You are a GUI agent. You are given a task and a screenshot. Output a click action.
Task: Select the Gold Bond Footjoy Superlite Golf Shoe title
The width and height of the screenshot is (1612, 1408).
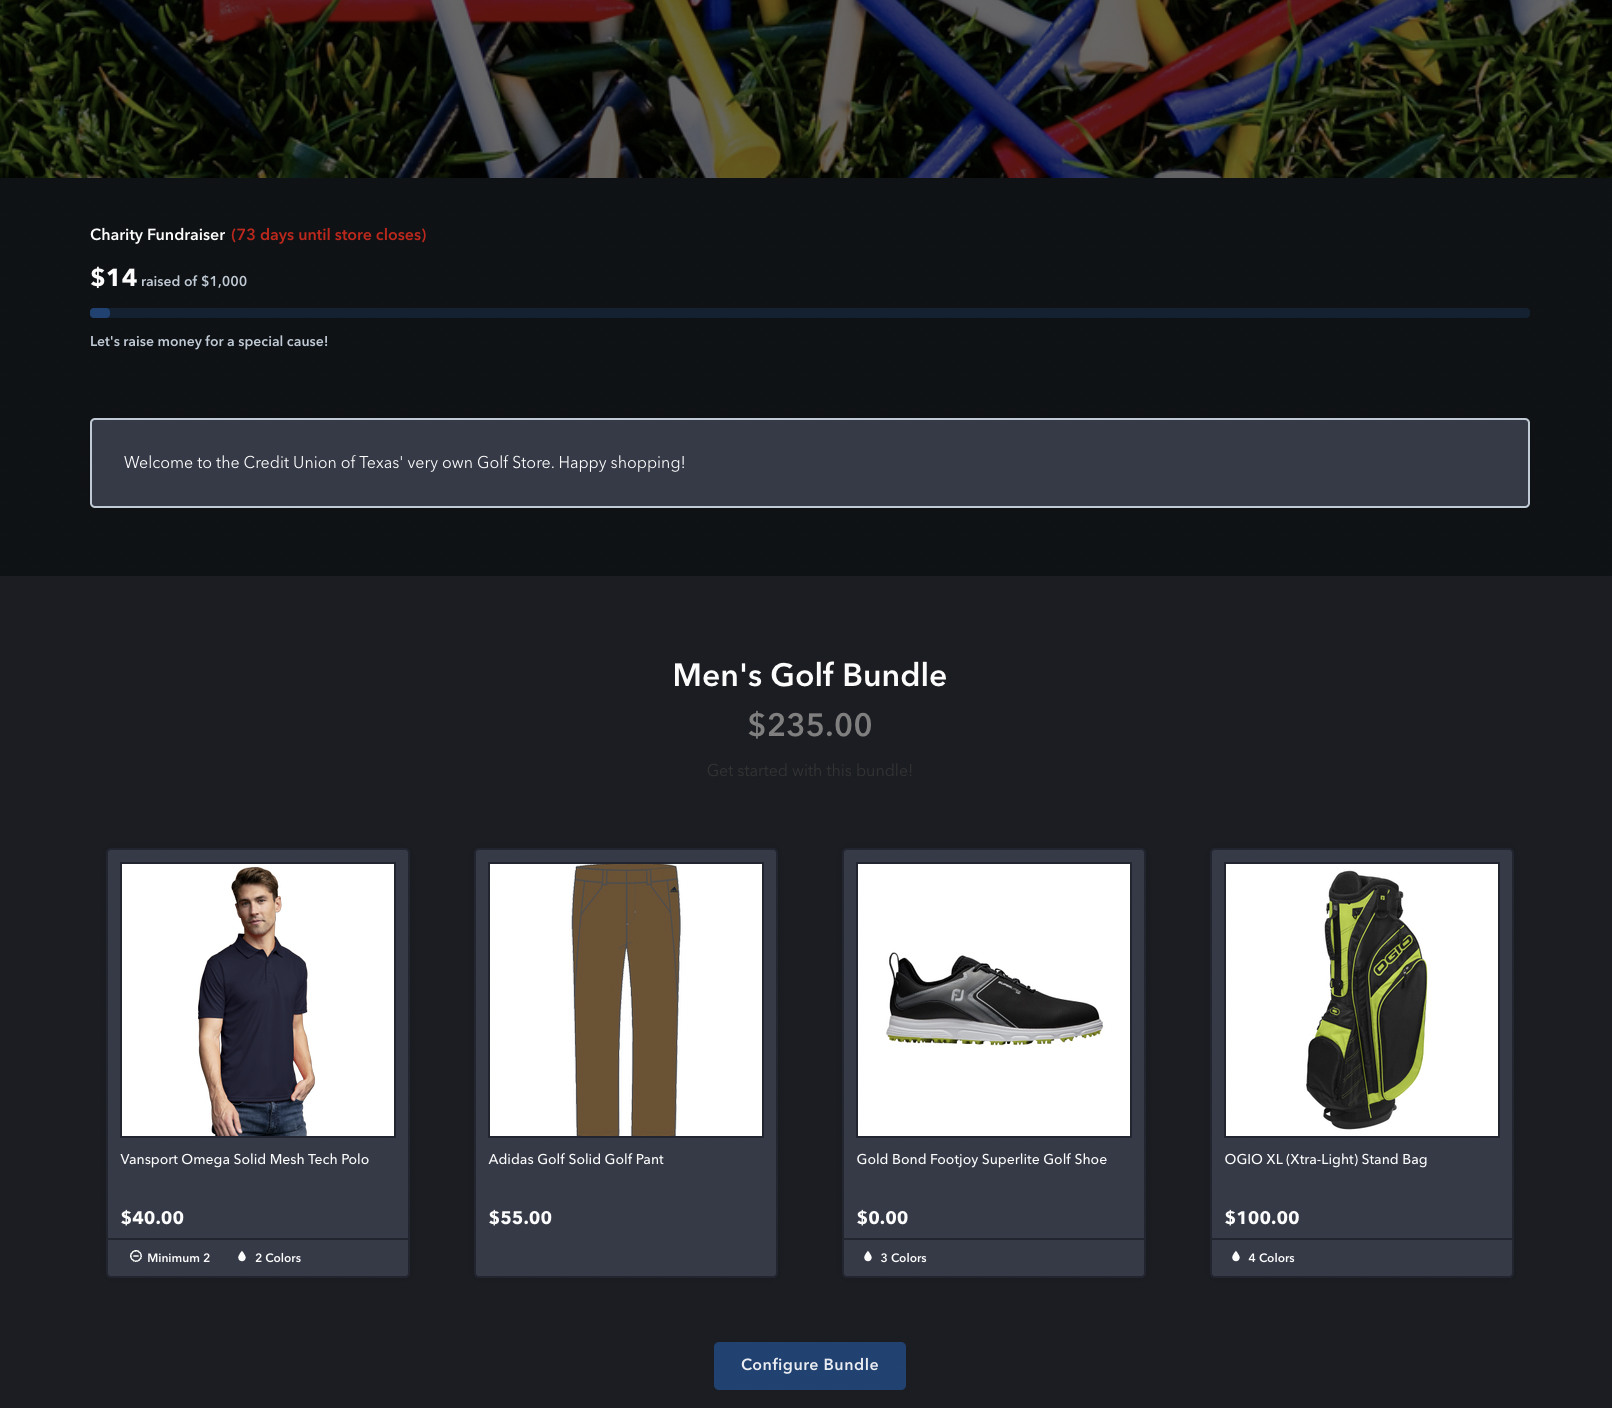click(x=982, y=1159)
